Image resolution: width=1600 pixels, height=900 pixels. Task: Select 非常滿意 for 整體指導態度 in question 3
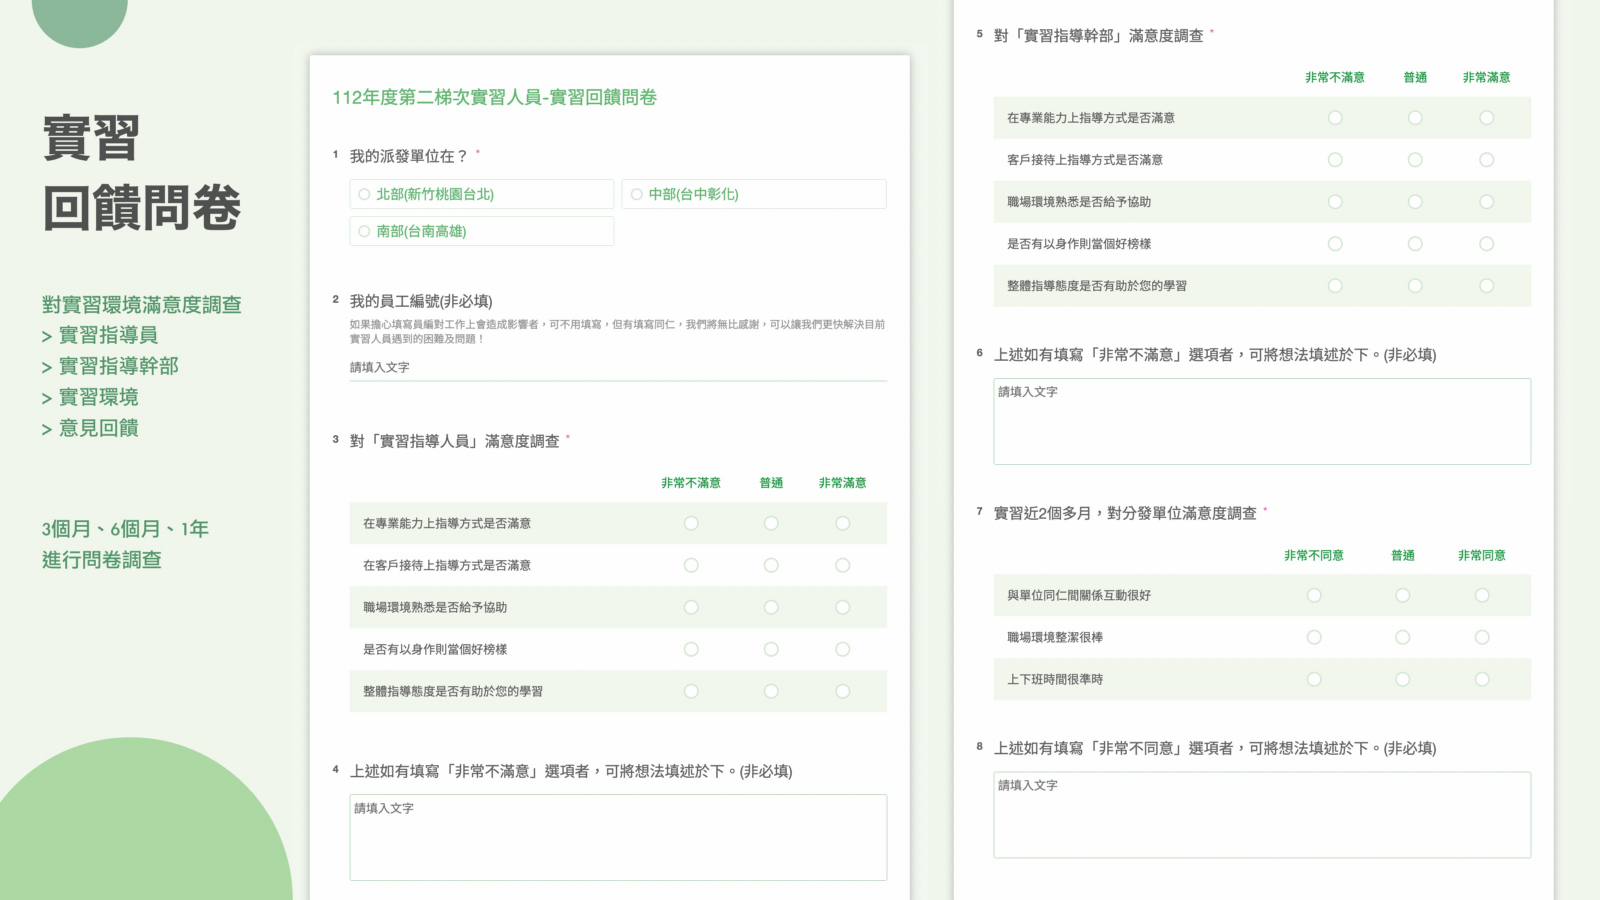843,691
